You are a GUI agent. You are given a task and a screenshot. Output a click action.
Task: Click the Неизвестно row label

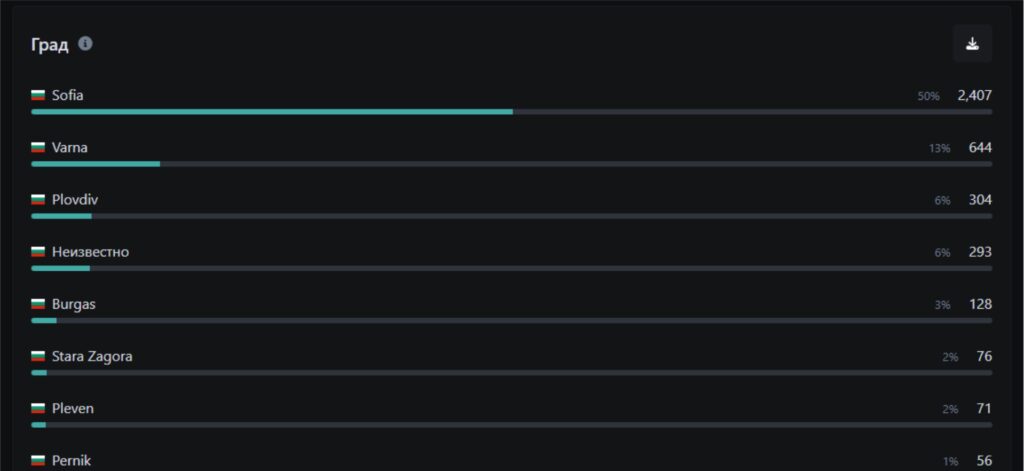tap(90, 252)
